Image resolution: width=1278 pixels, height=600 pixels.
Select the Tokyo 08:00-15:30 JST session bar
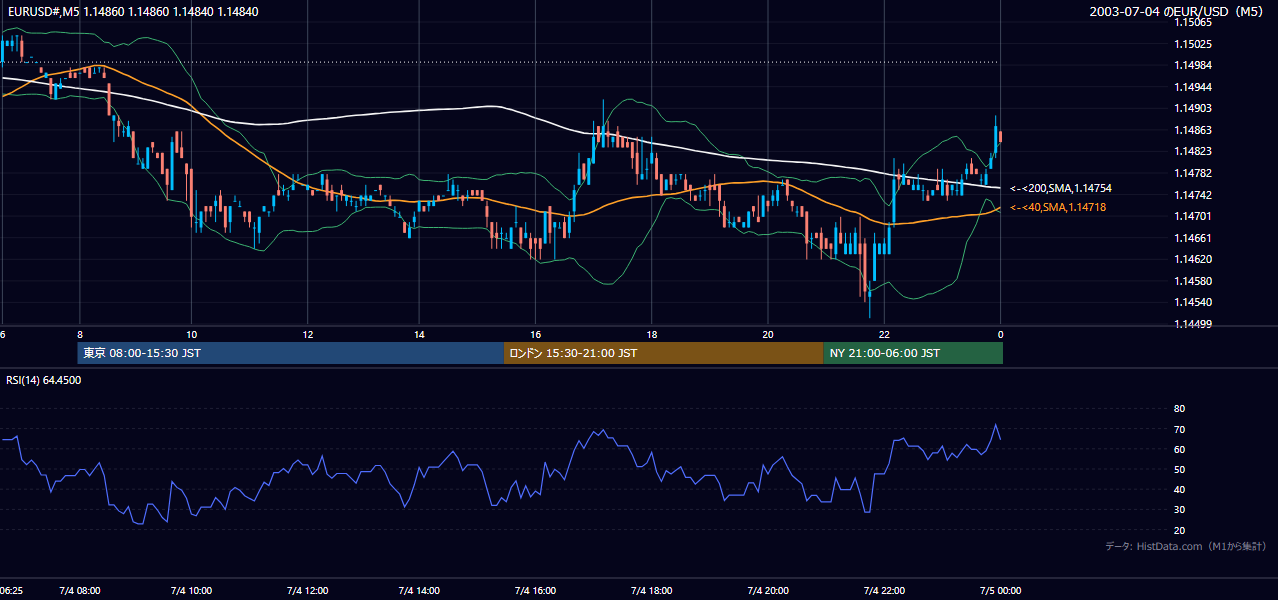pyautogui.click(x=290, y=353)
